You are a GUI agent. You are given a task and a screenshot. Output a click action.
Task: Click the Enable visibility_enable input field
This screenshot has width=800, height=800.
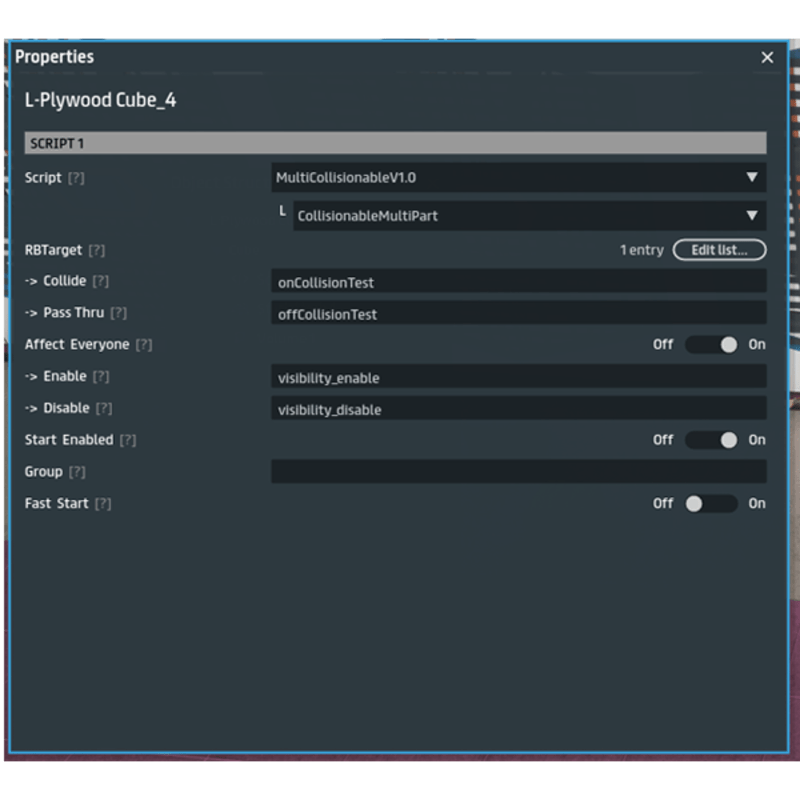coord(518,377)
